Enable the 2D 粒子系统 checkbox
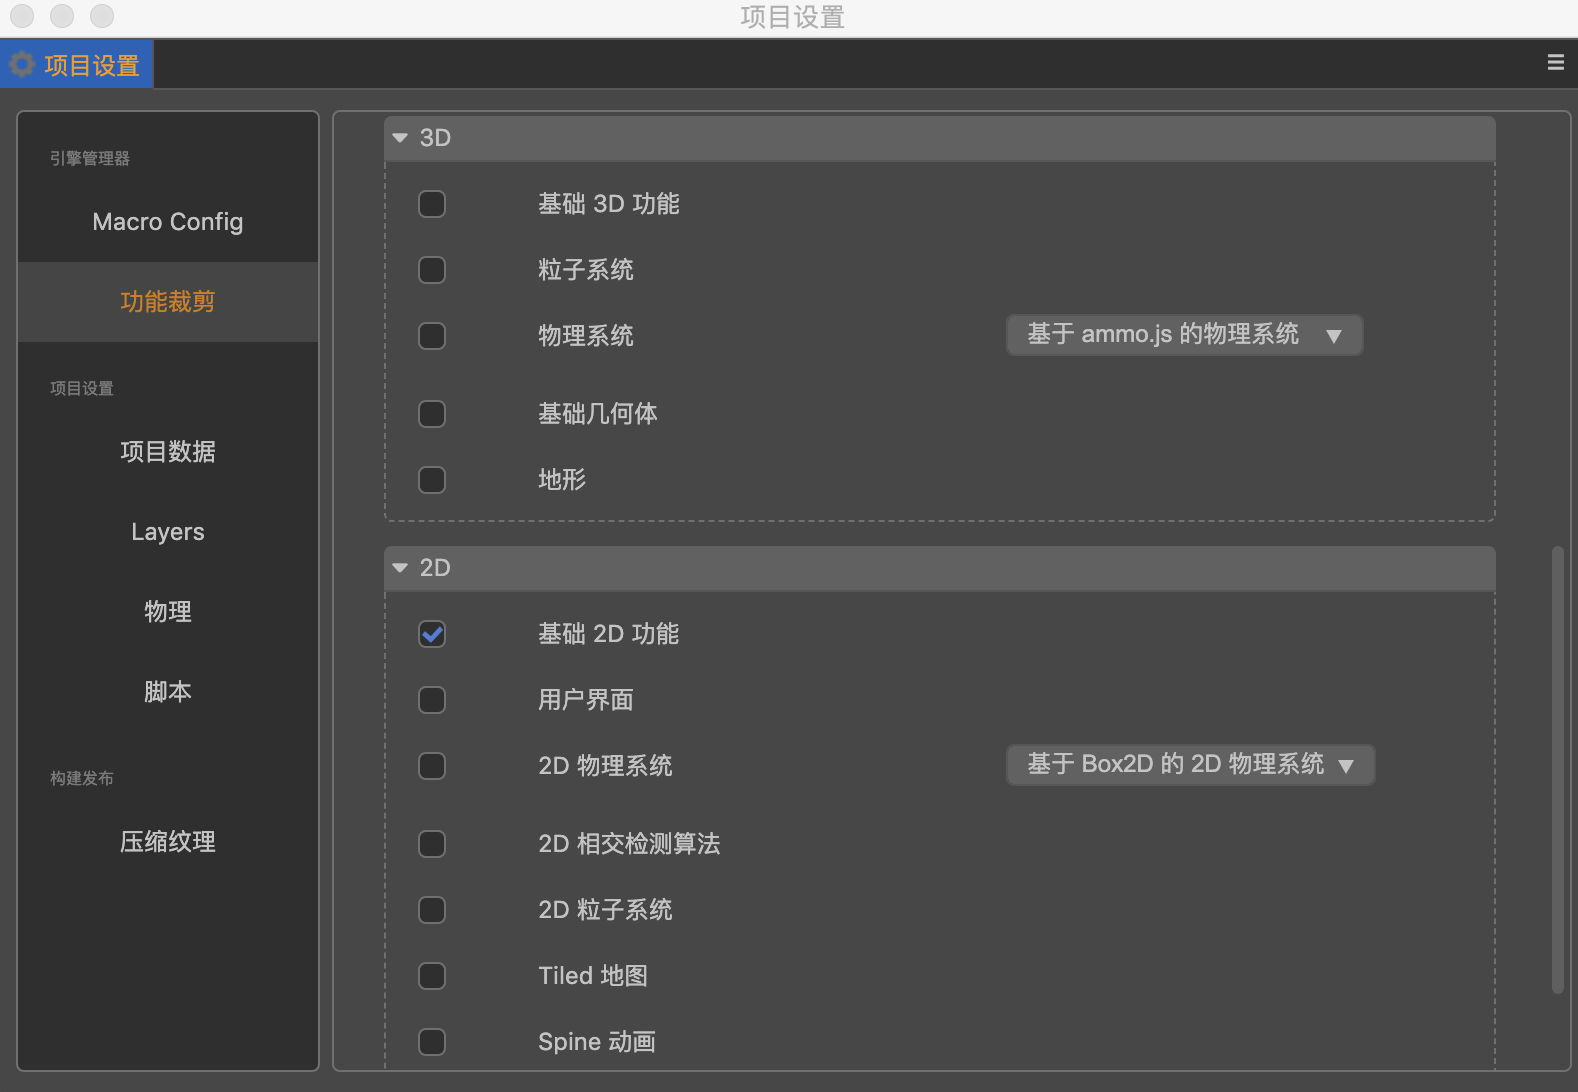This screenshot has height=1092, width=1578. click(x=432, y=910)
